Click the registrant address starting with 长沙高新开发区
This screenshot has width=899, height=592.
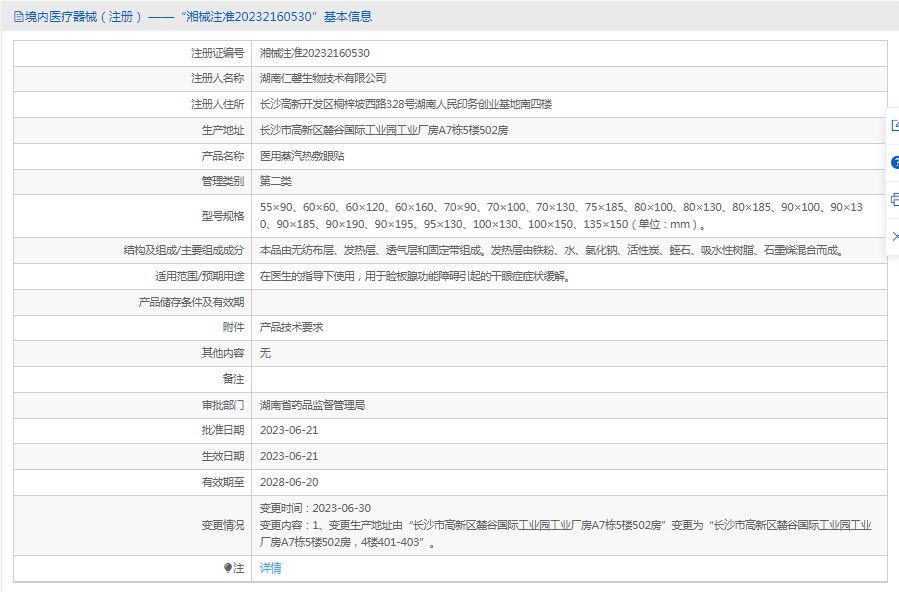click(405, 105)
